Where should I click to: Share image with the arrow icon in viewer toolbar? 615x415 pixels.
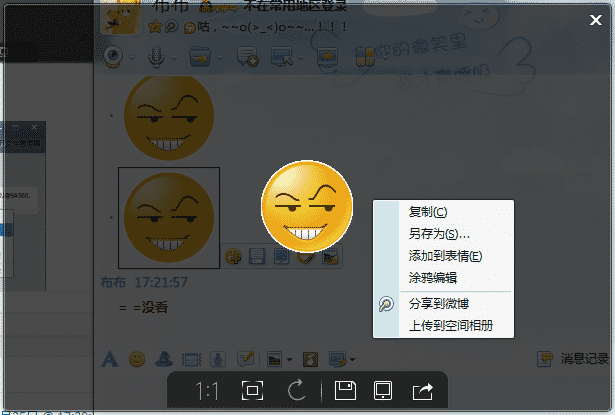[x=422, y=391]
